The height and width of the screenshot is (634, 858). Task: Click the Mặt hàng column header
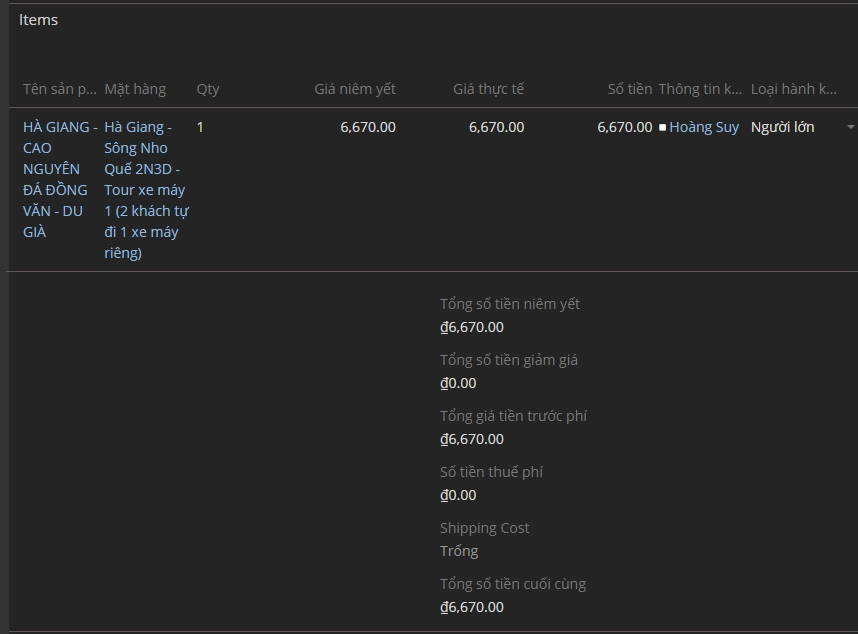pos(135,89)
